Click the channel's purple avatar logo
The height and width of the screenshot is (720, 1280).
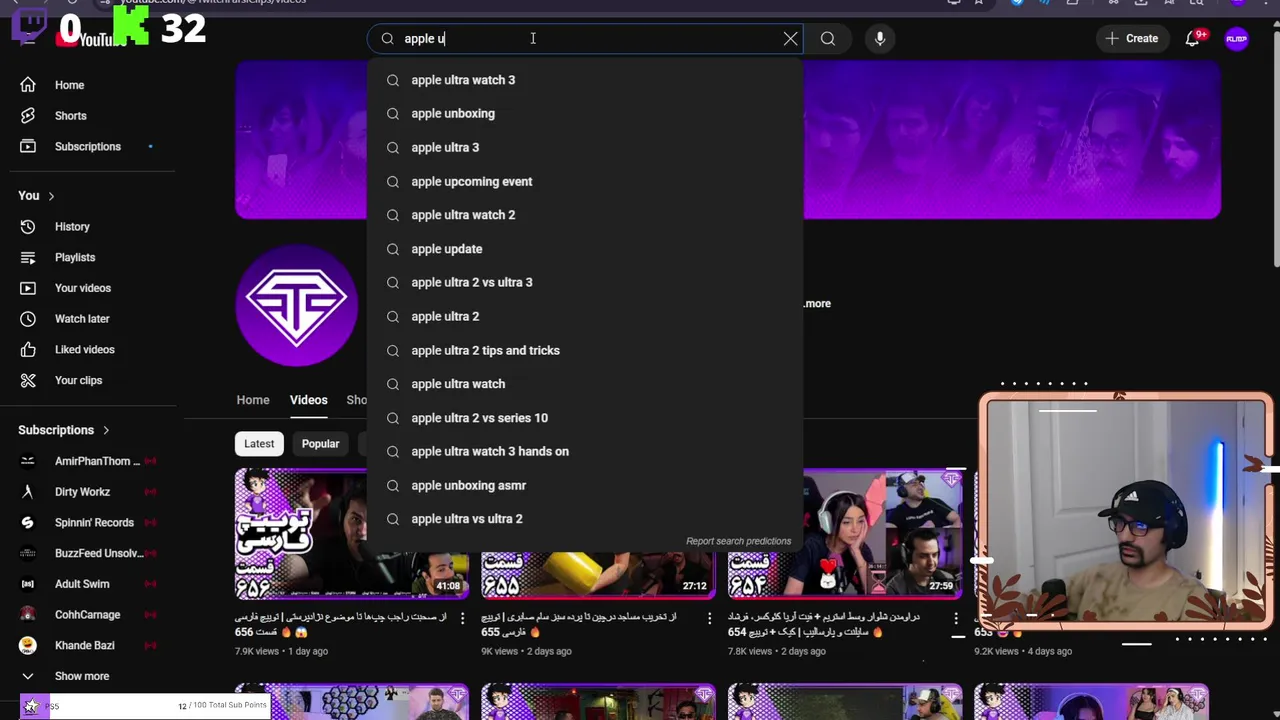297,305
